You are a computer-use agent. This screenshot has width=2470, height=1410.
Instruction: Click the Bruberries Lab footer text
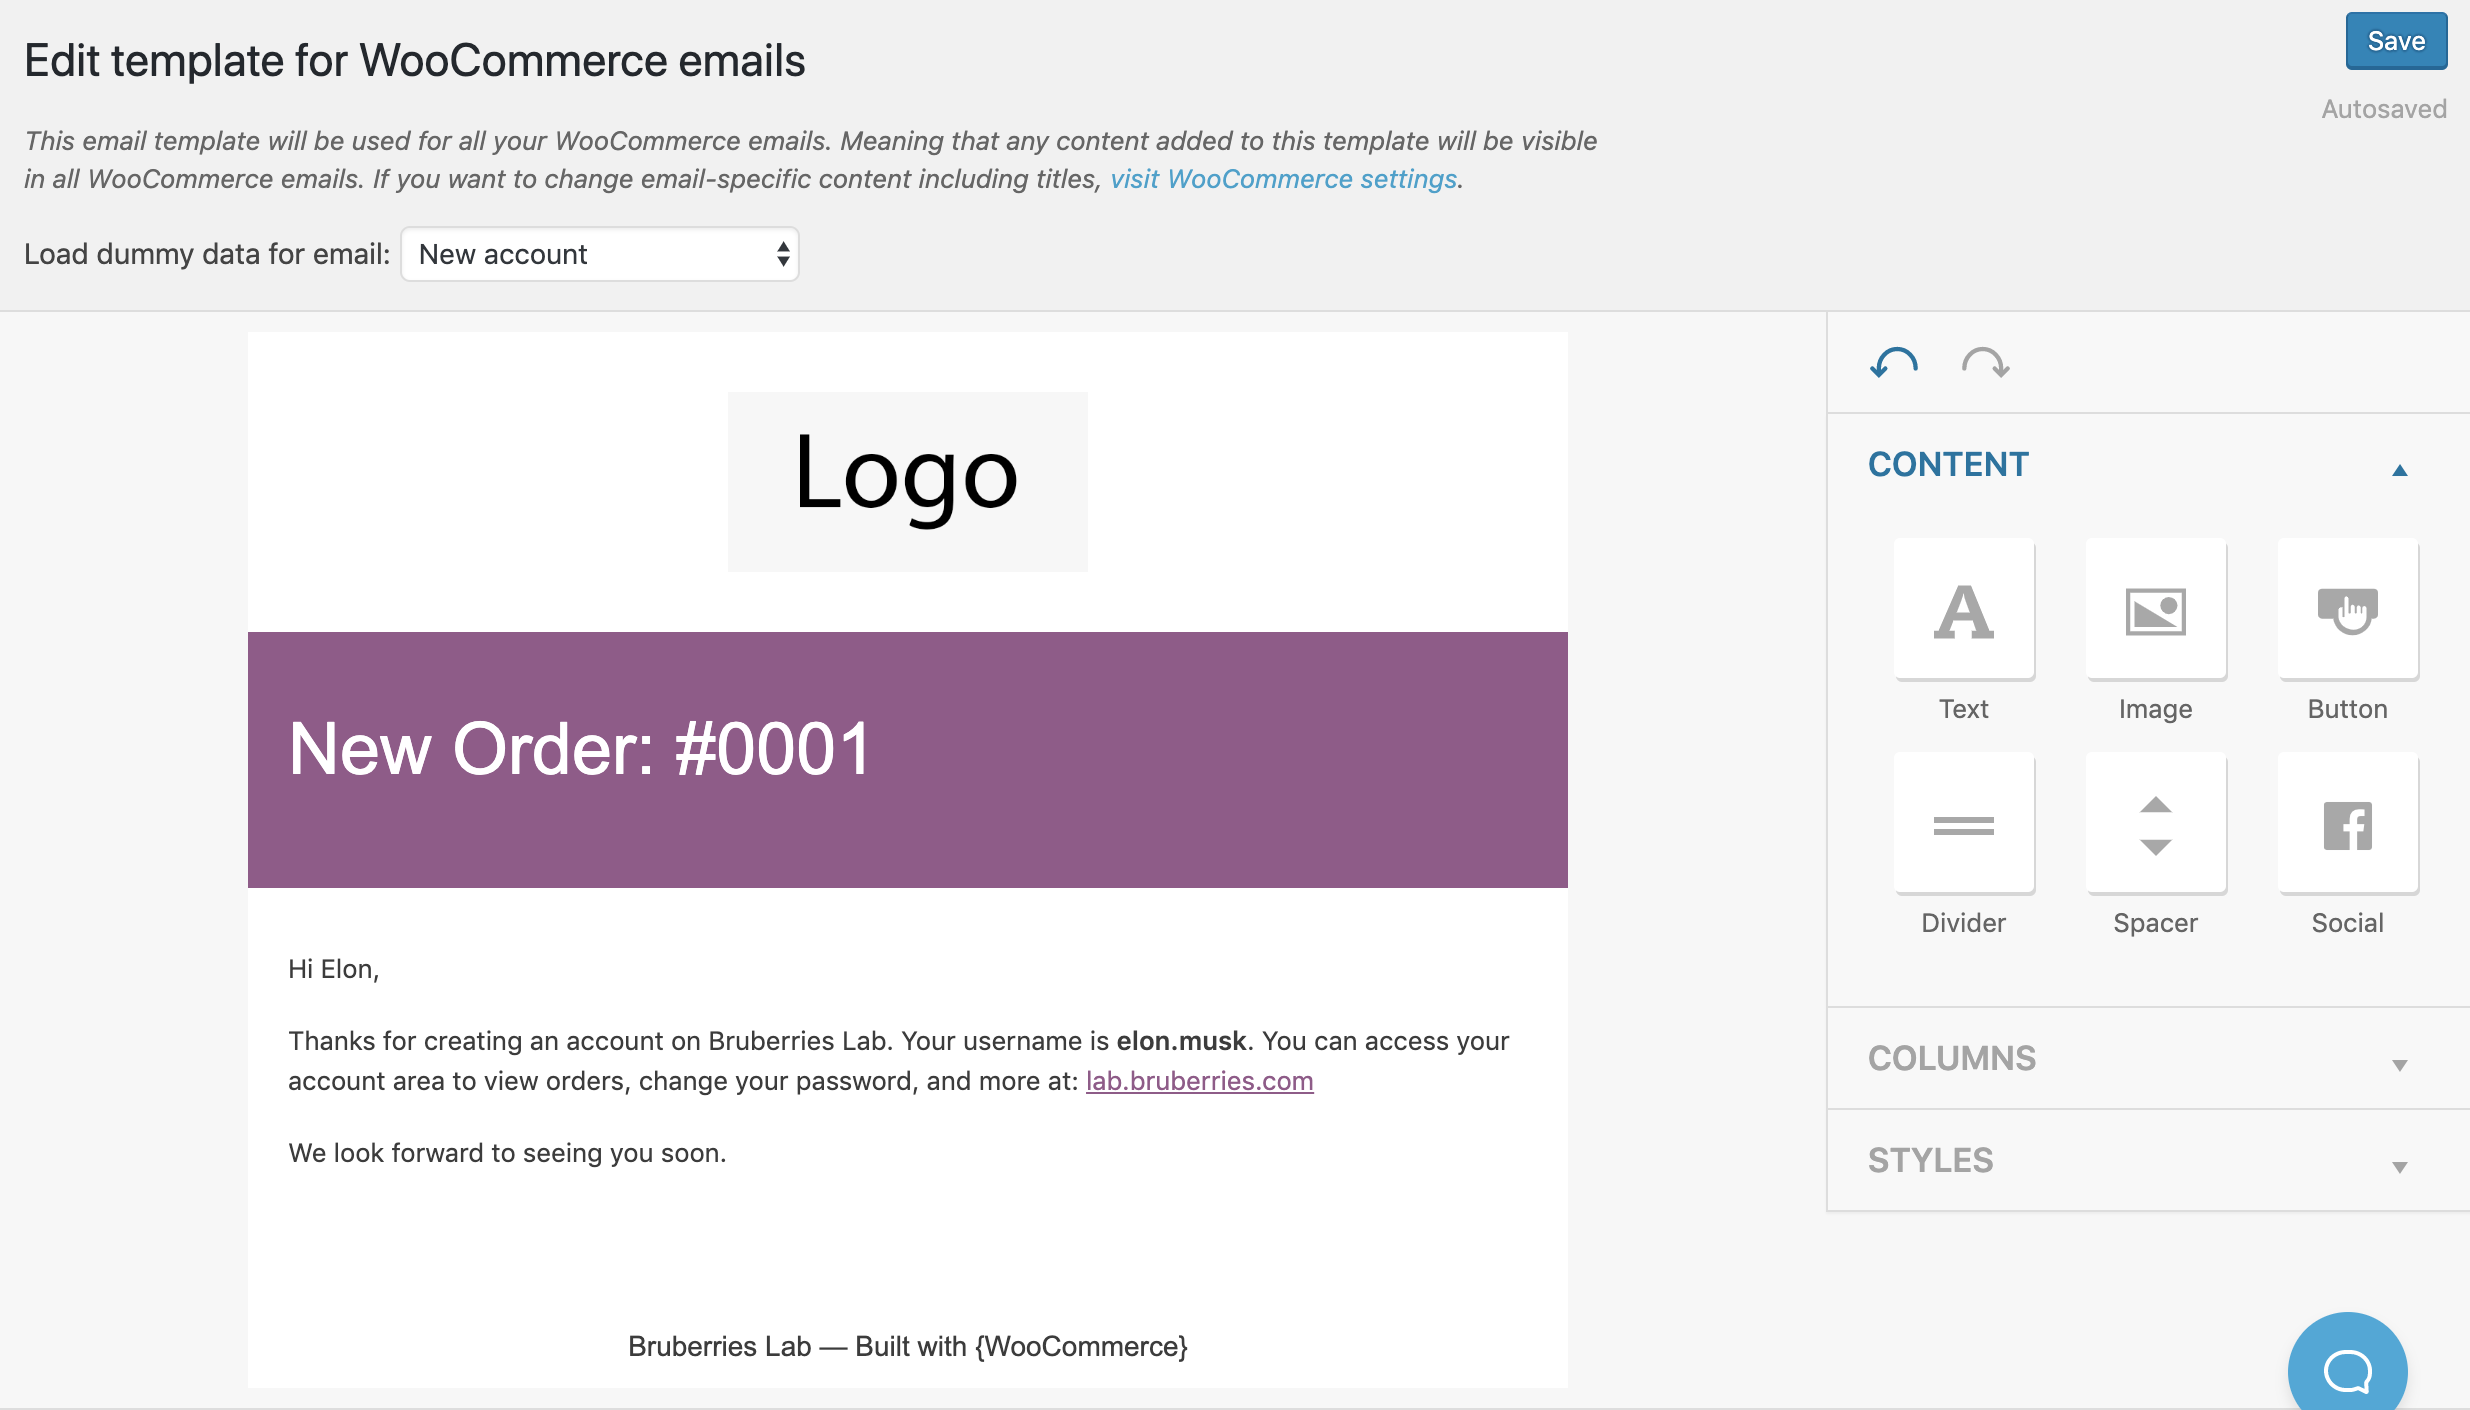pyautogui.click(x=906, y=1346)
